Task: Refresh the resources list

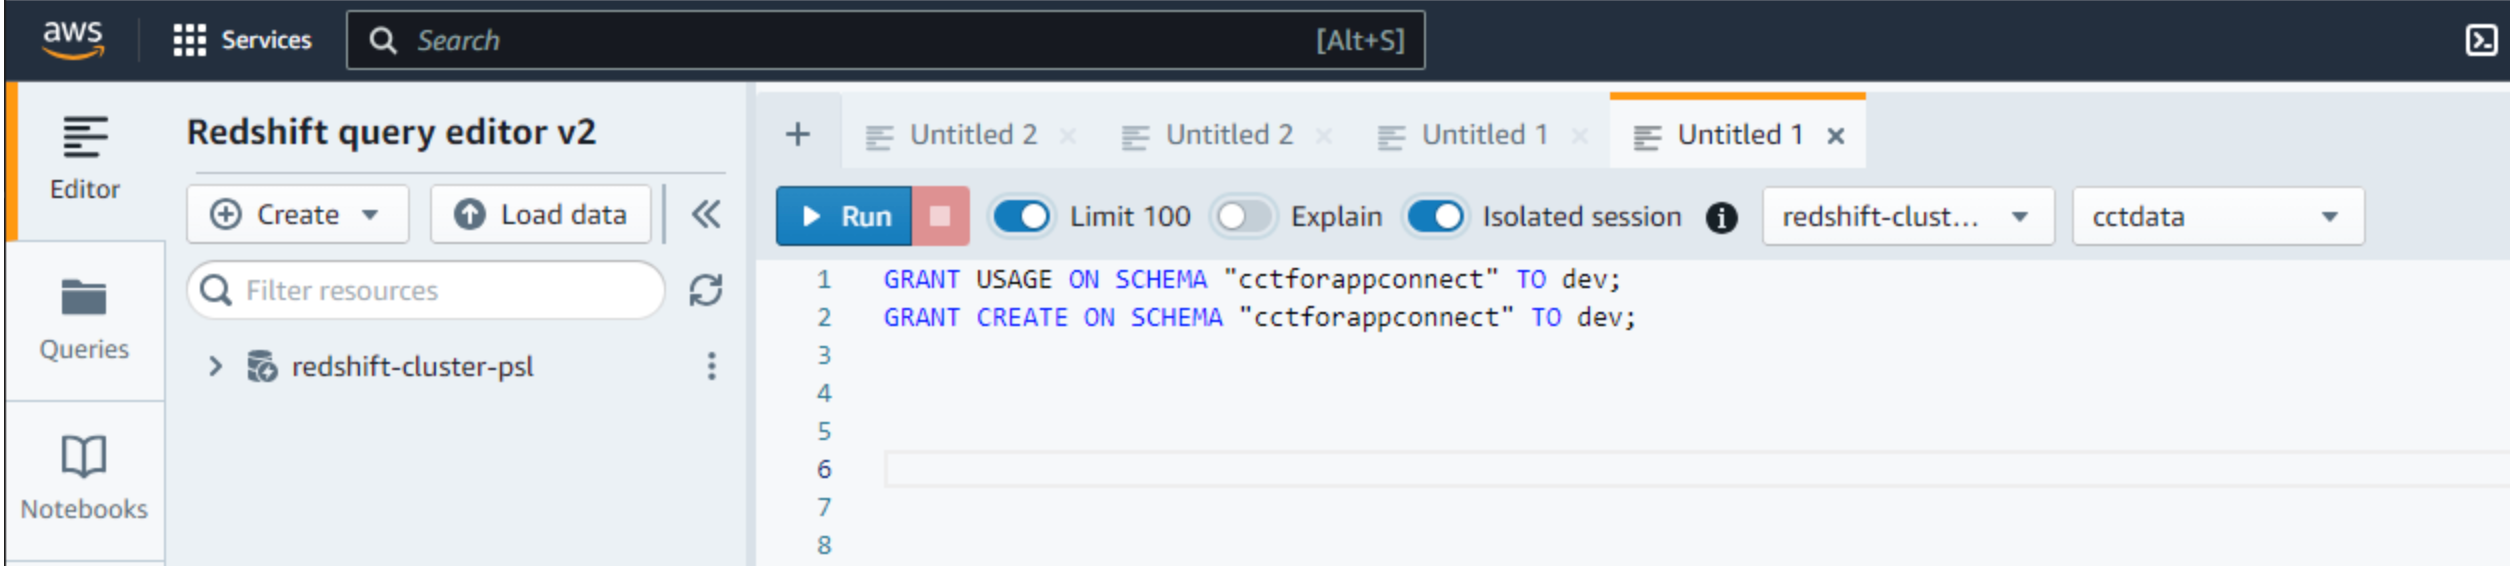Action: point(706,290)
